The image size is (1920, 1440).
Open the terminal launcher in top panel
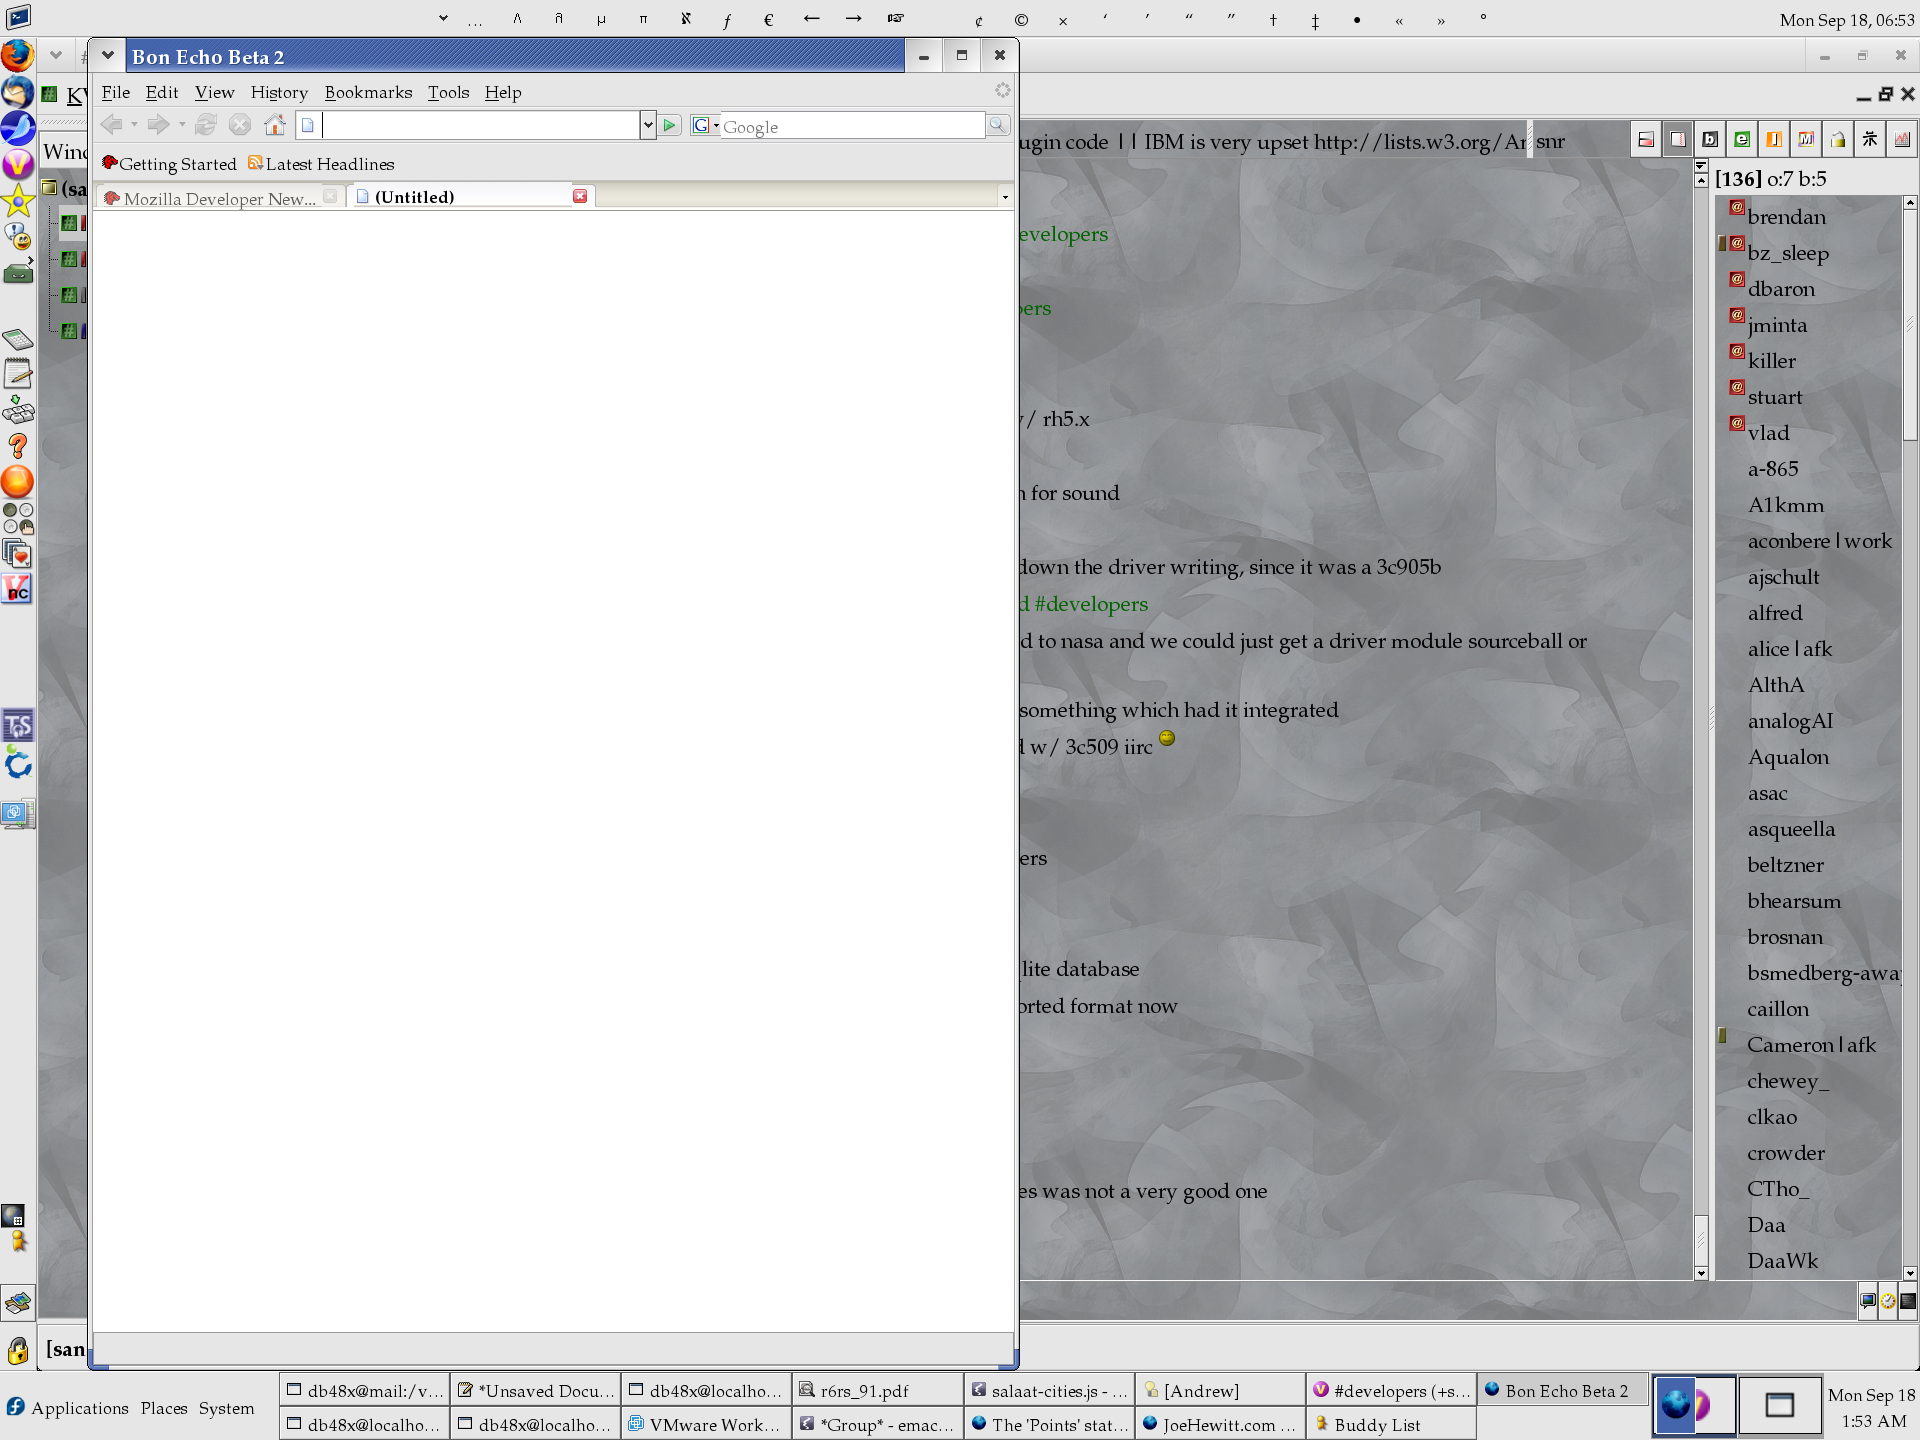pos(18,17)
